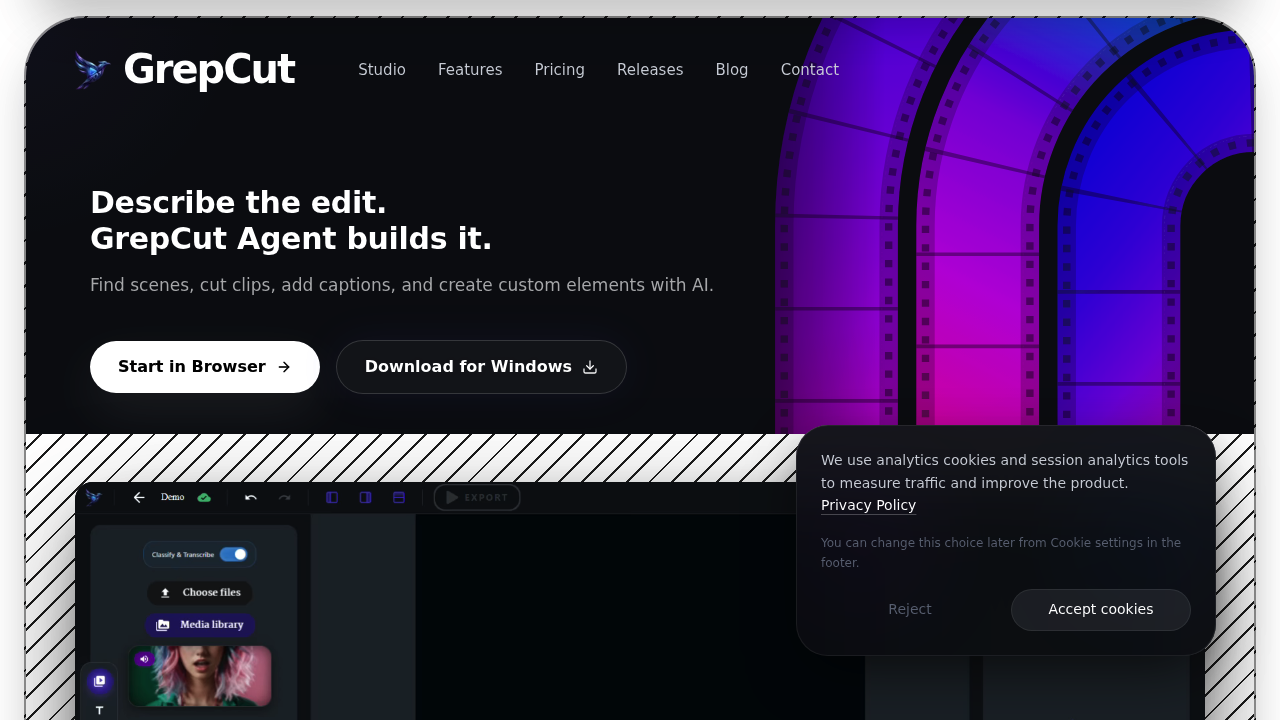Toggle the bottom panel layout icon

click(399, 497)
